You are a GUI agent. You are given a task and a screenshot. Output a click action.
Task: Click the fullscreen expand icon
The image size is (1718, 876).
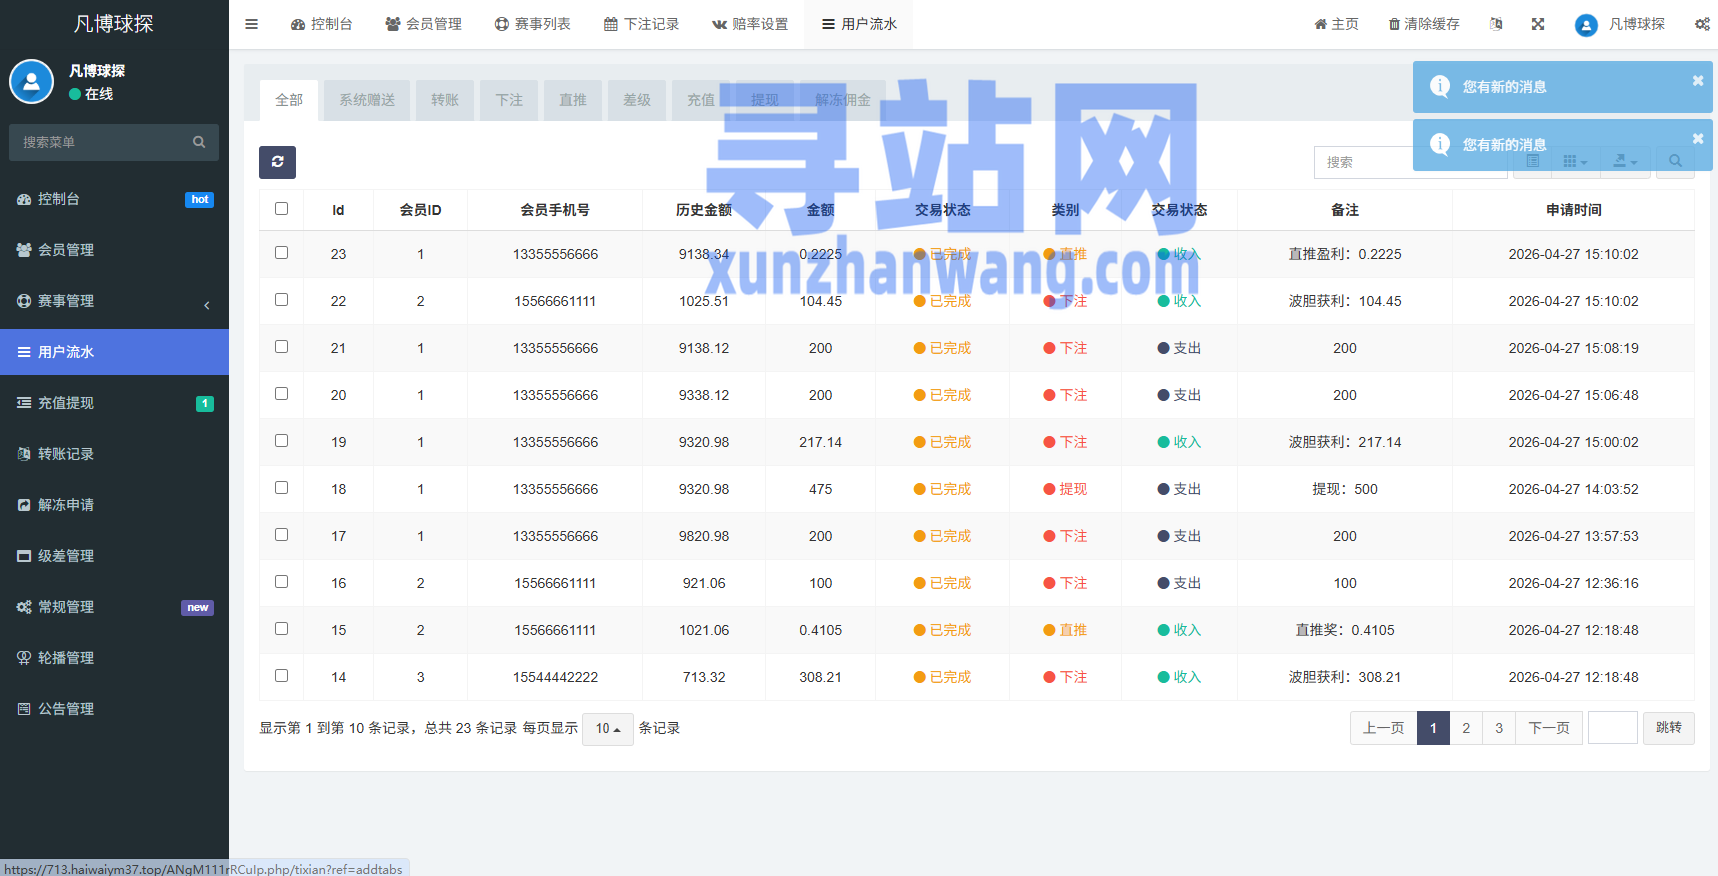point(1538,24)
